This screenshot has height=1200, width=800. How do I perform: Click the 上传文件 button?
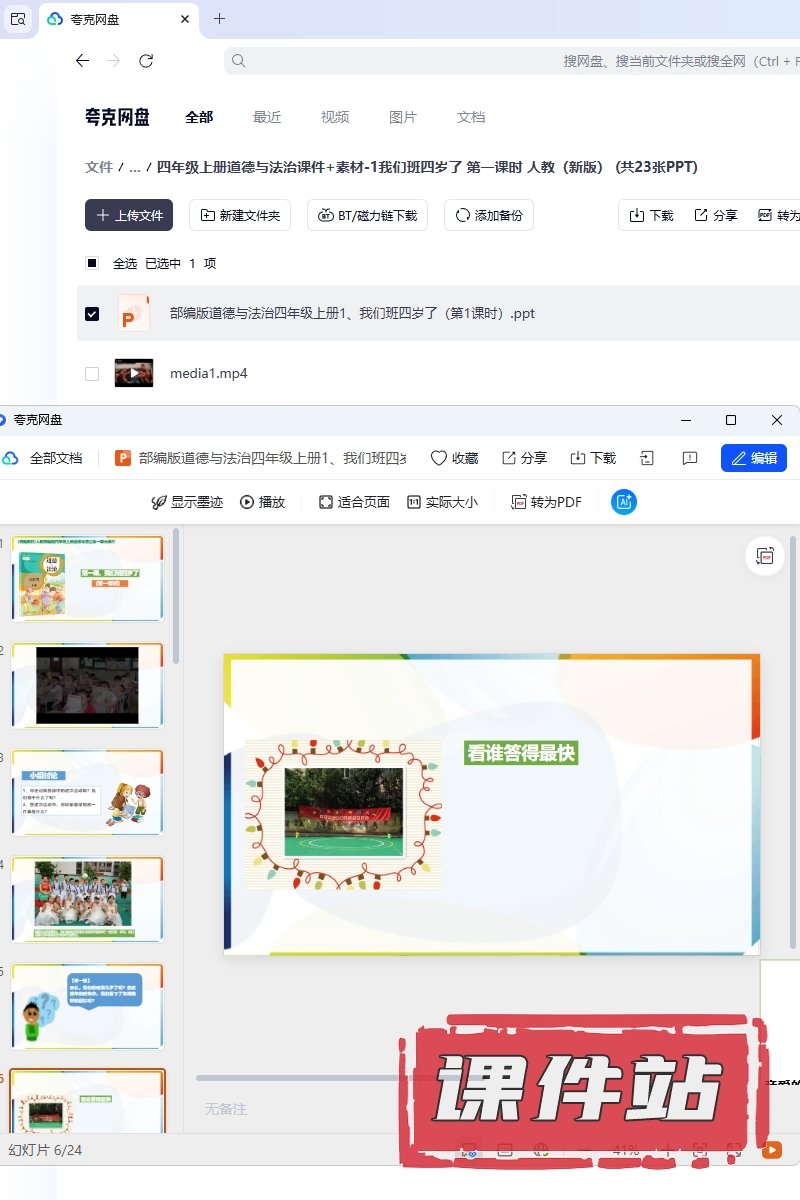point(129,215)
